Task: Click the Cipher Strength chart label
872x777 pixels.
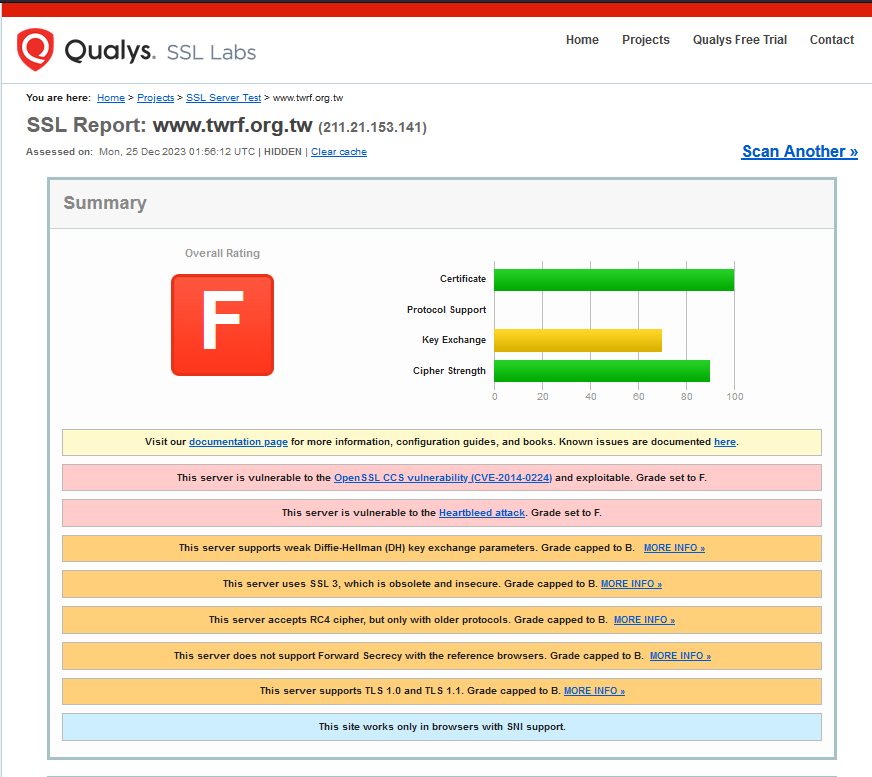Action: click(449, 371)
